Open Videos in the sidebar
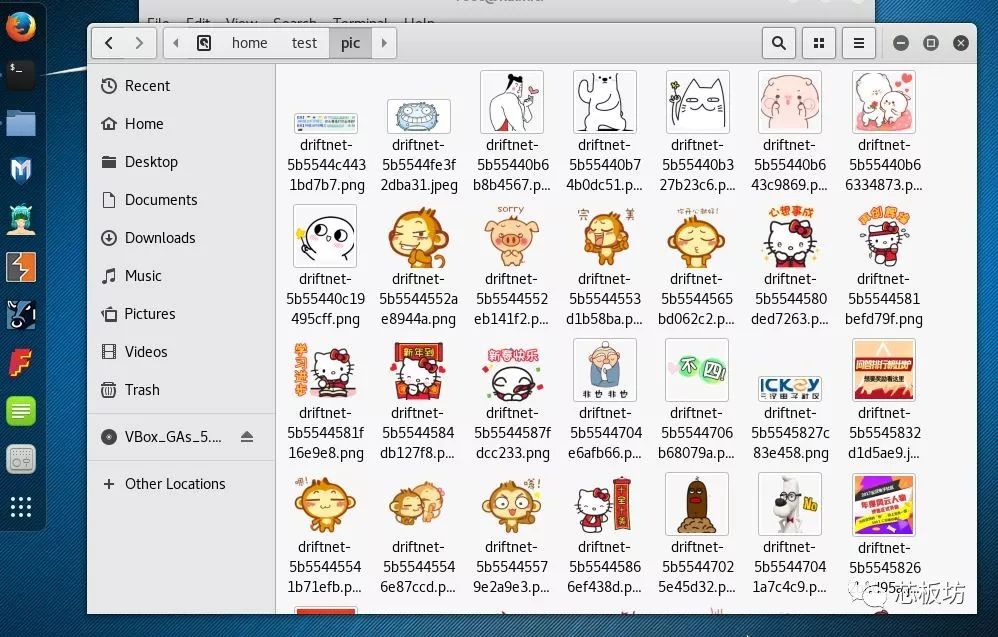This screenshot has height=637, width=998. click(x=181, y=352)
